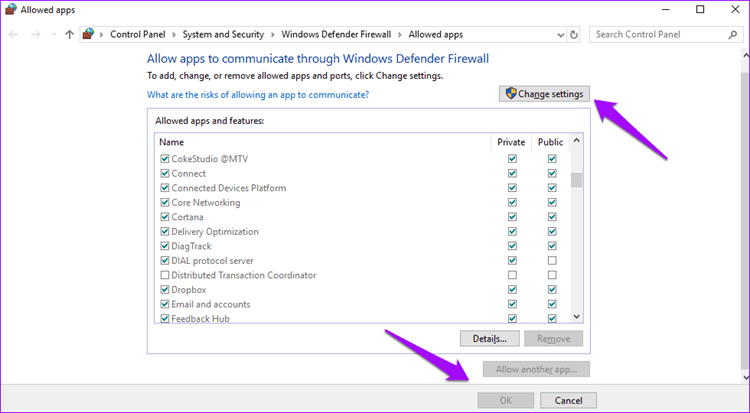Toggle Delivery Optimization name checkbox

click(x=165, y=232)
